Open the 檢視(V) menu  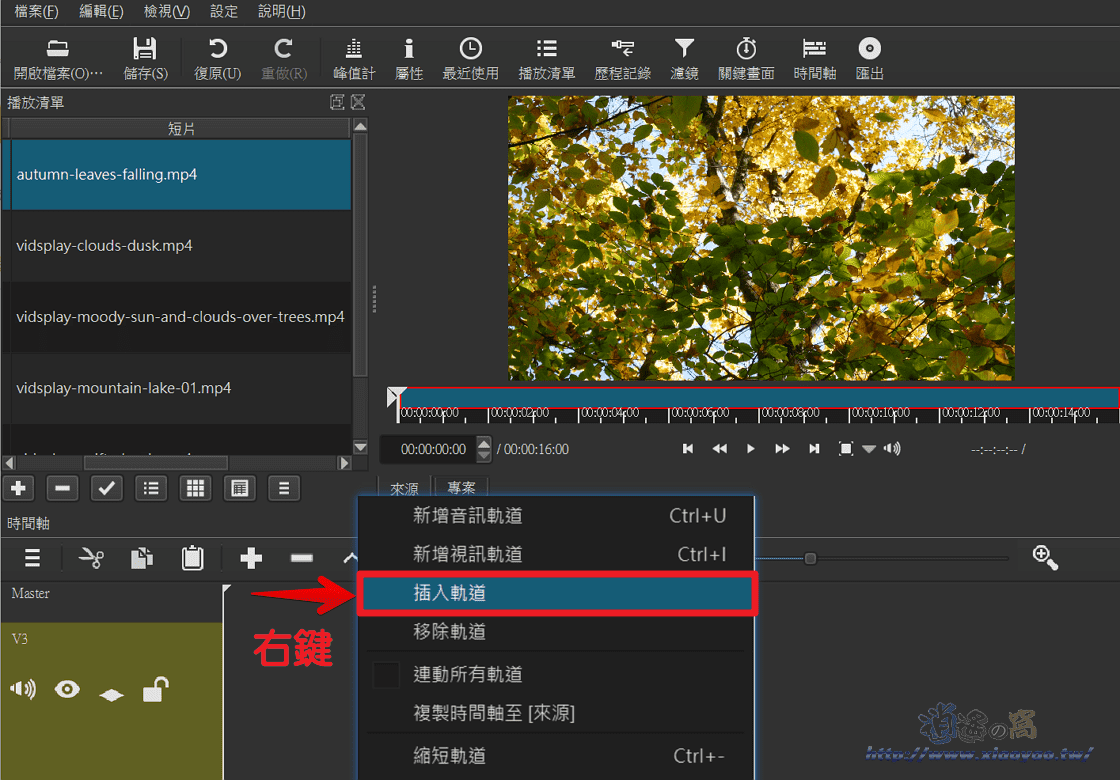[x=166, y=11]
